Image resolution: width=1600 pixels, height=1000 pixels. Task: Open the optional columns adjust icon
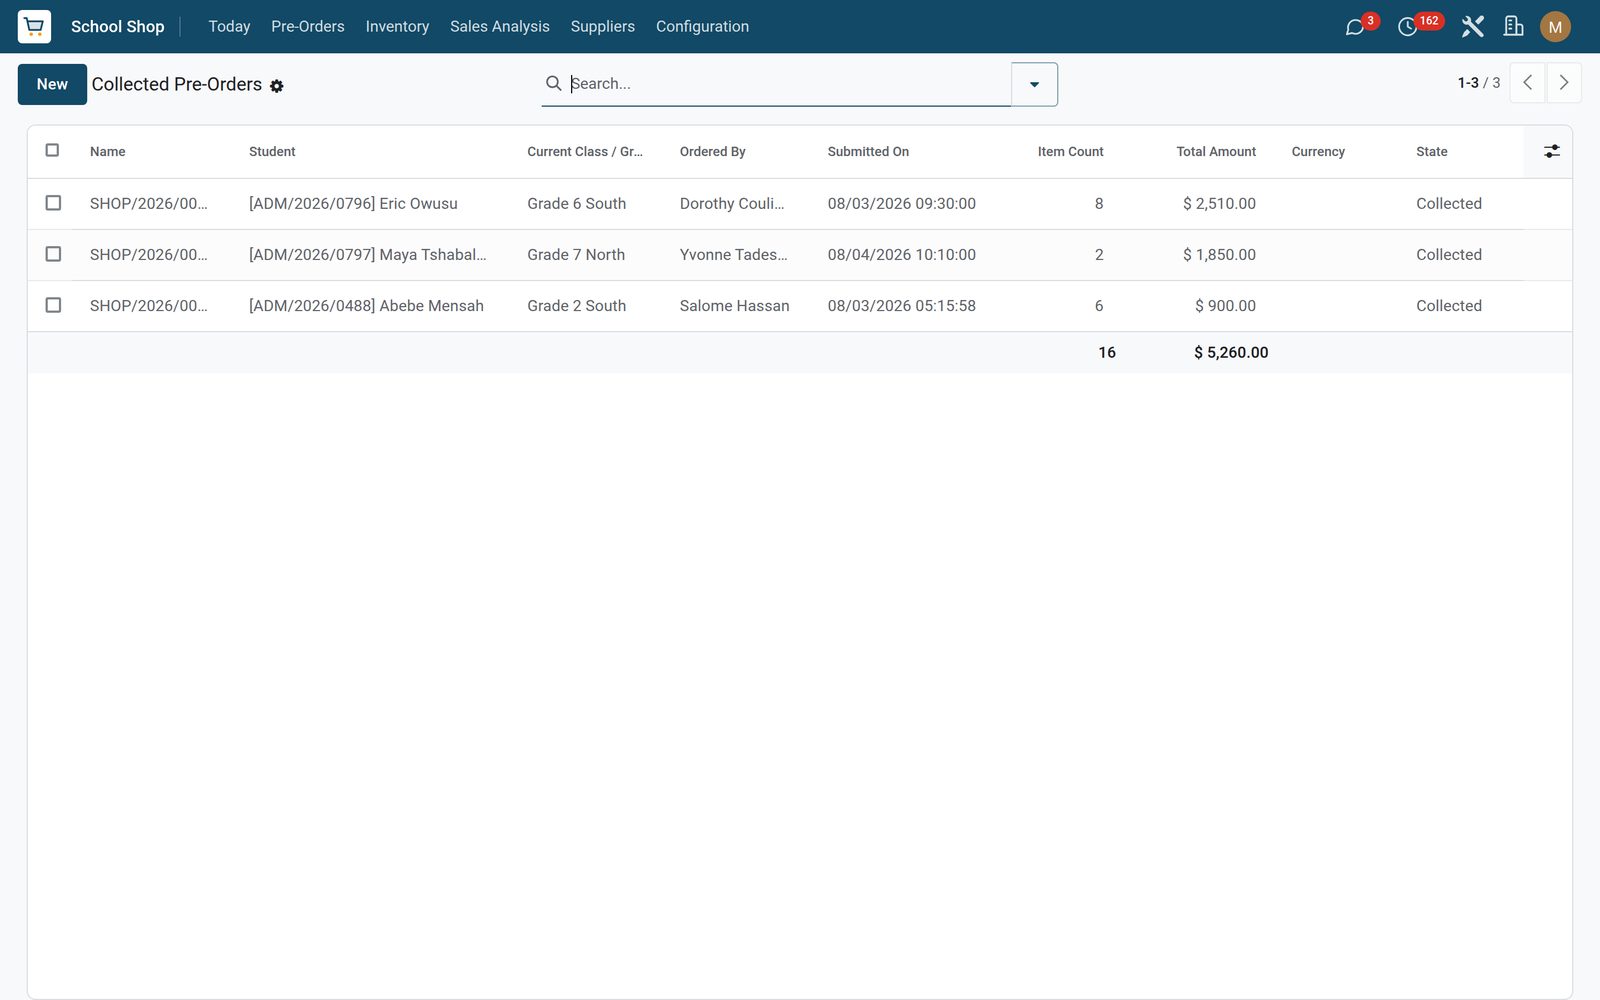coord(1551,151)
